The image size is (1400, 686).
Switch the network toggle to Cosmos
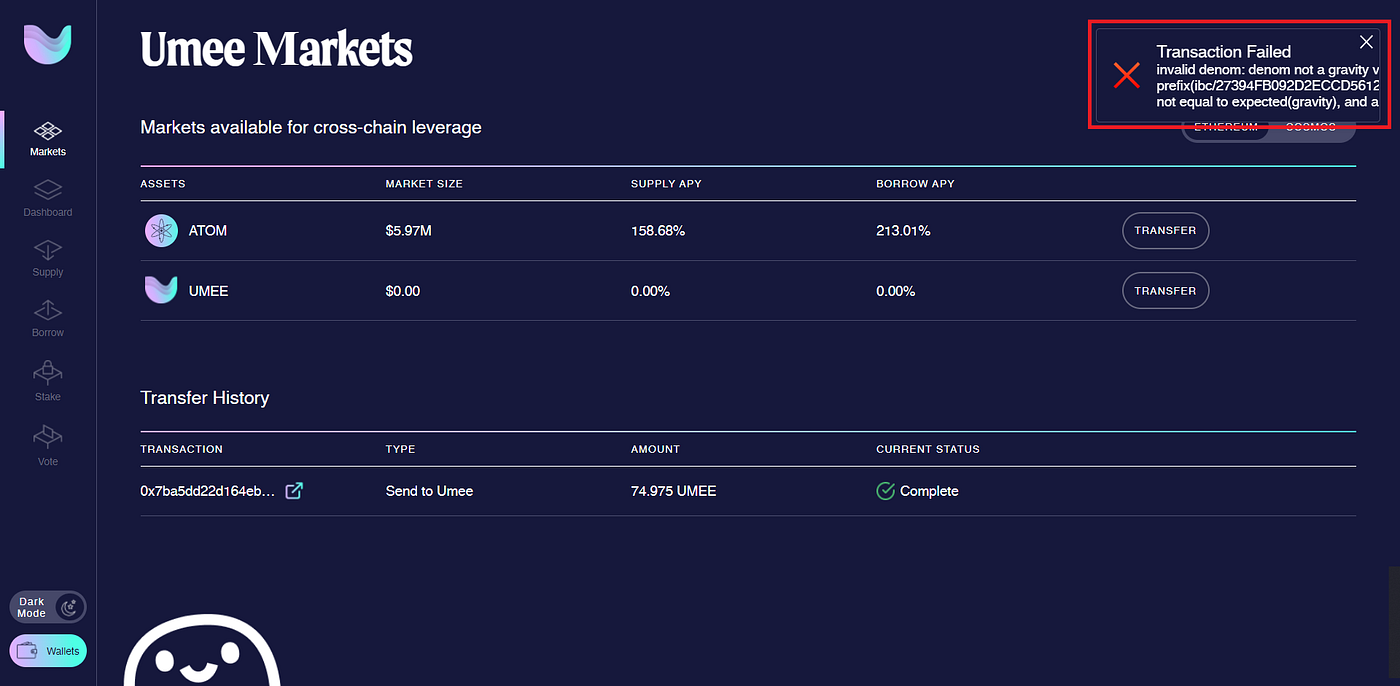[x=1311, y=128]
